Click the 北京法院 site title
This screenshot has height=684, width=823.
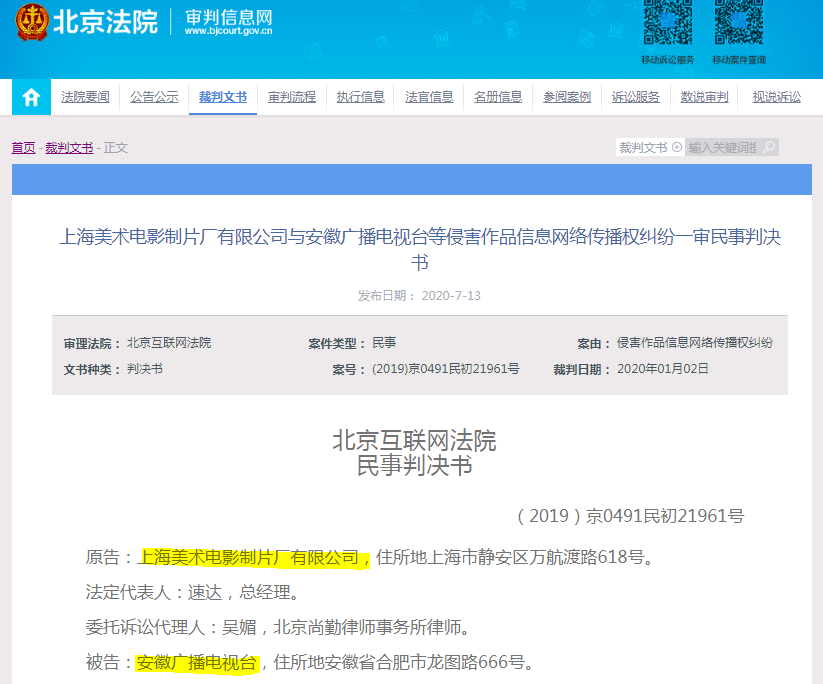pyautogui.click(x=105, y=22)
